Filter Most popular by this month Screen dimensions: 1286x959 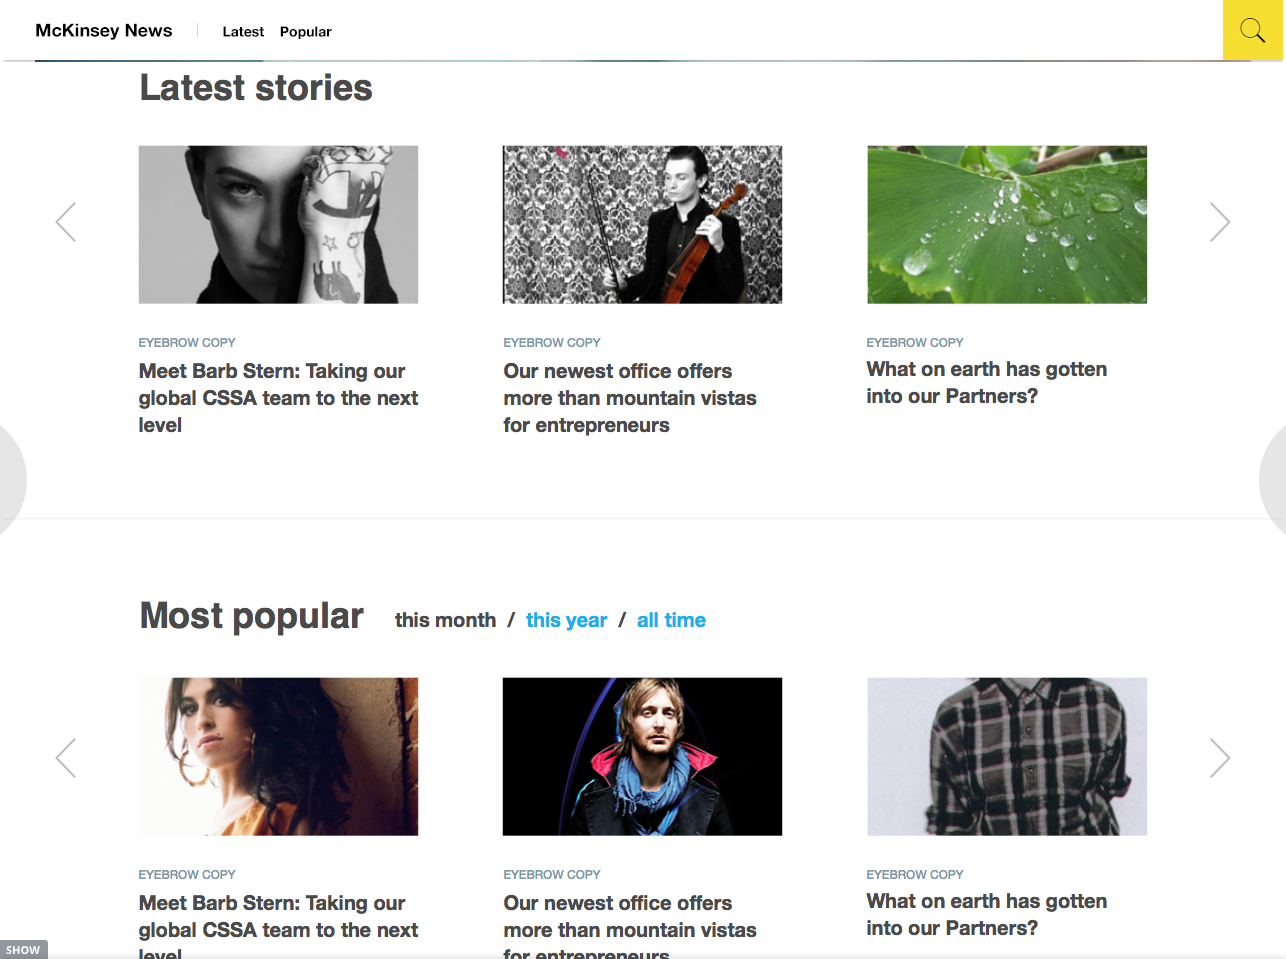click(445, 620)
